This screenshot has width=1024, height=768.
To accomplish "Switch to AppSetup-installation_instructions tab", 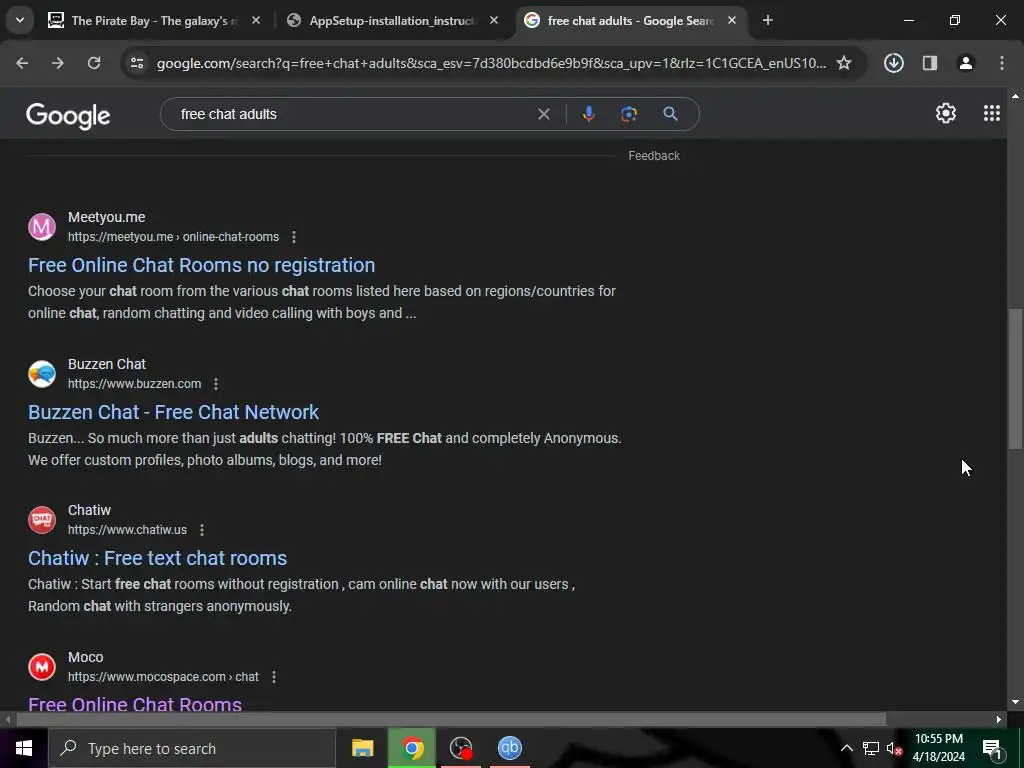I will click(392, 20).
